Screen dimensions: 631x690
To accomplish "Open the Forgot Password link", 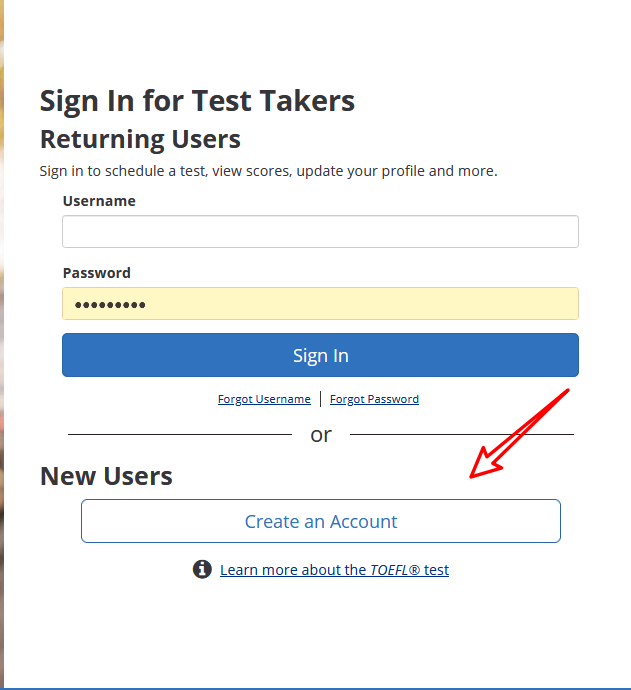I will pos(374,399).
